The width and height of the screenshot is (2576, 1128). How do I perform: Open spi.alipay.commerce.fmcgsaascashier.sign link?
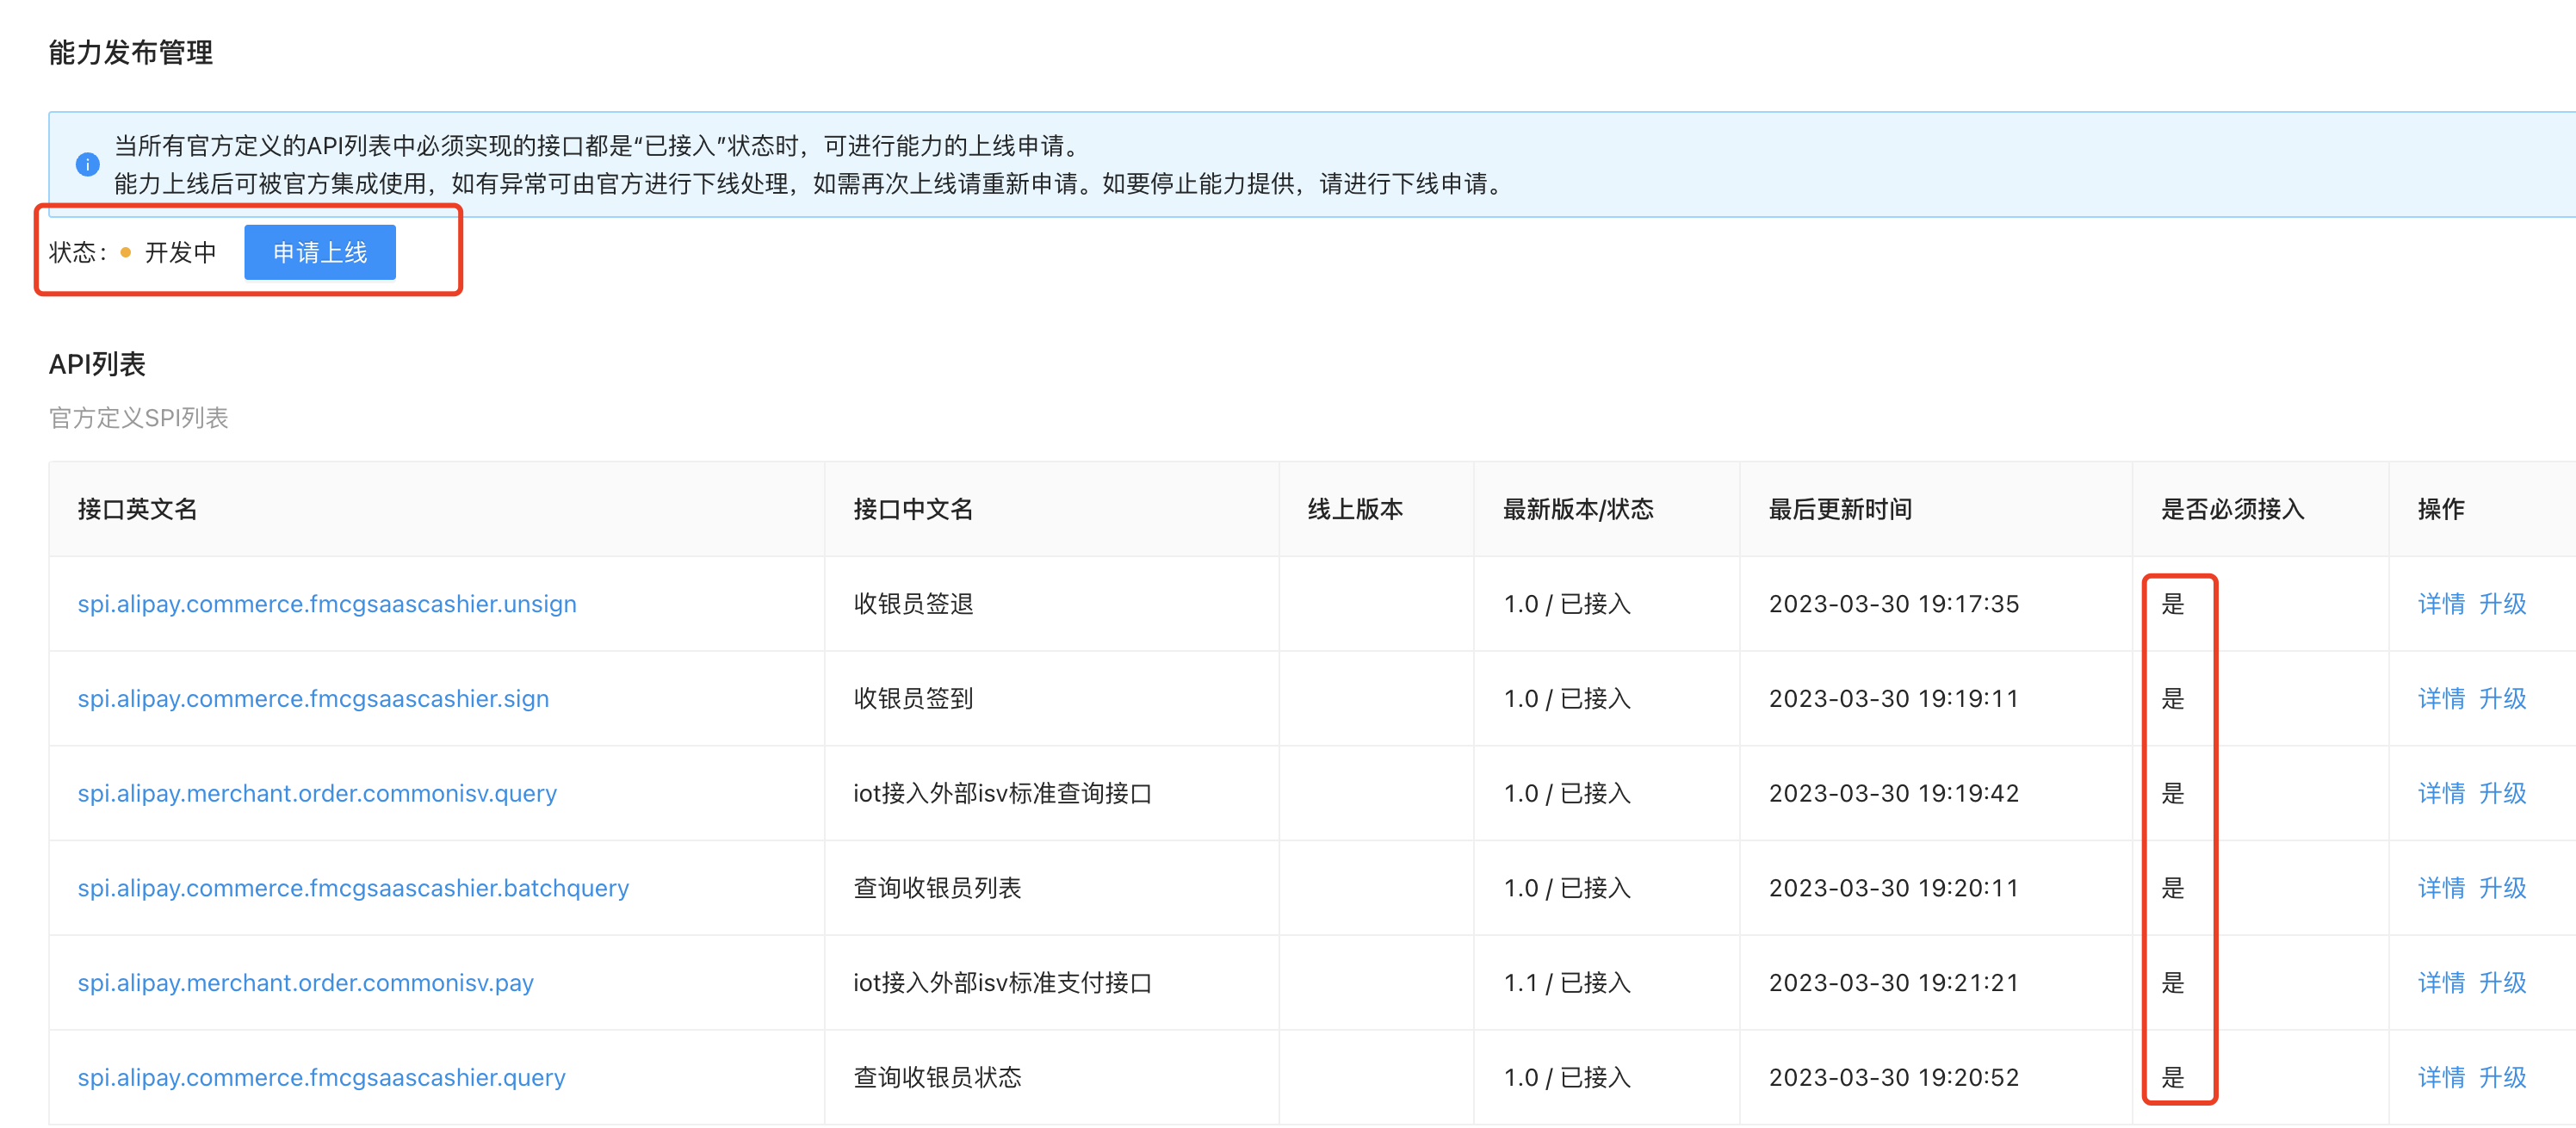coord(313,699)
